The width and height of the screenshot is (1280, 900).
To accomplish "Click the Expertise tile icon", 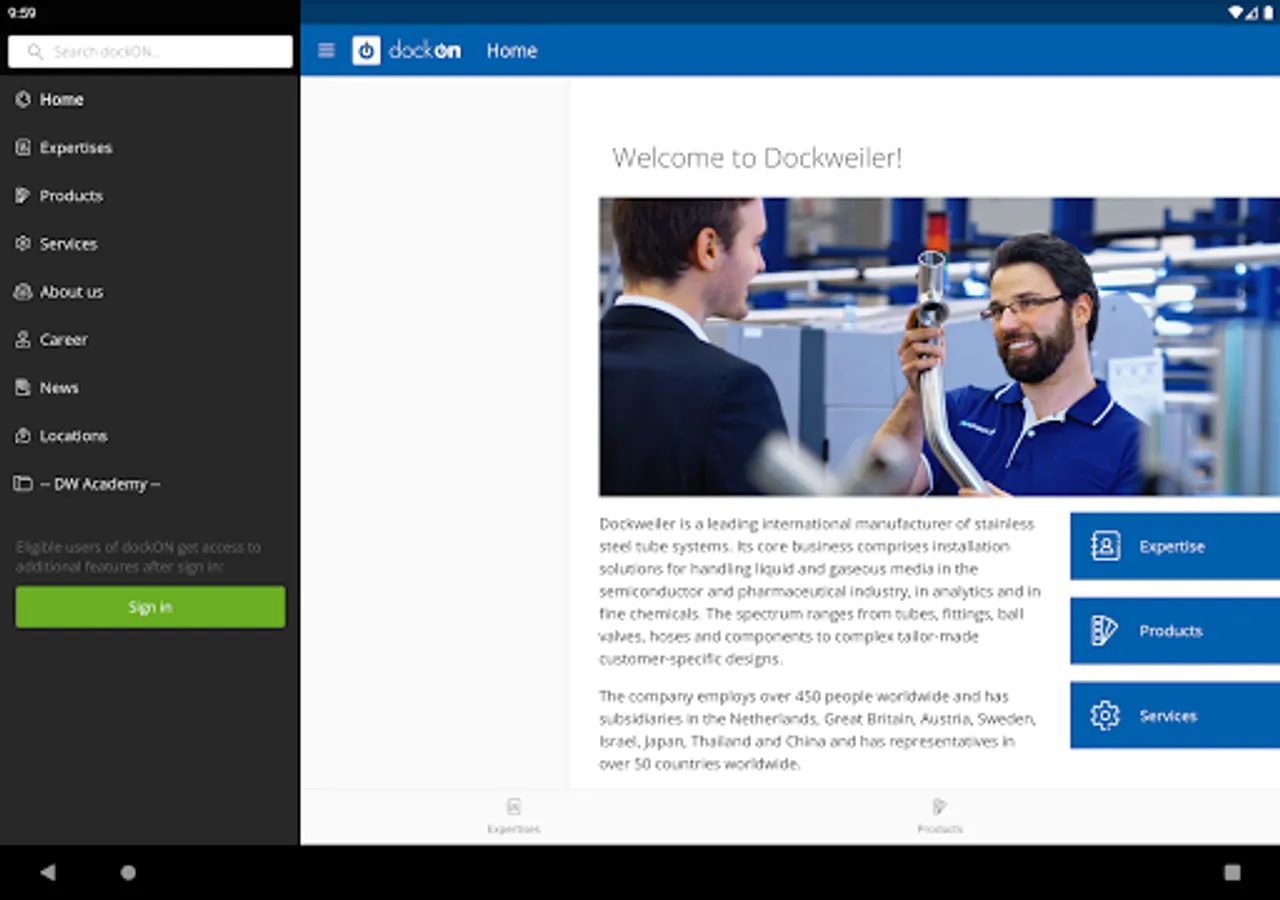I will pyautogui.click(x=1105, y=546).
